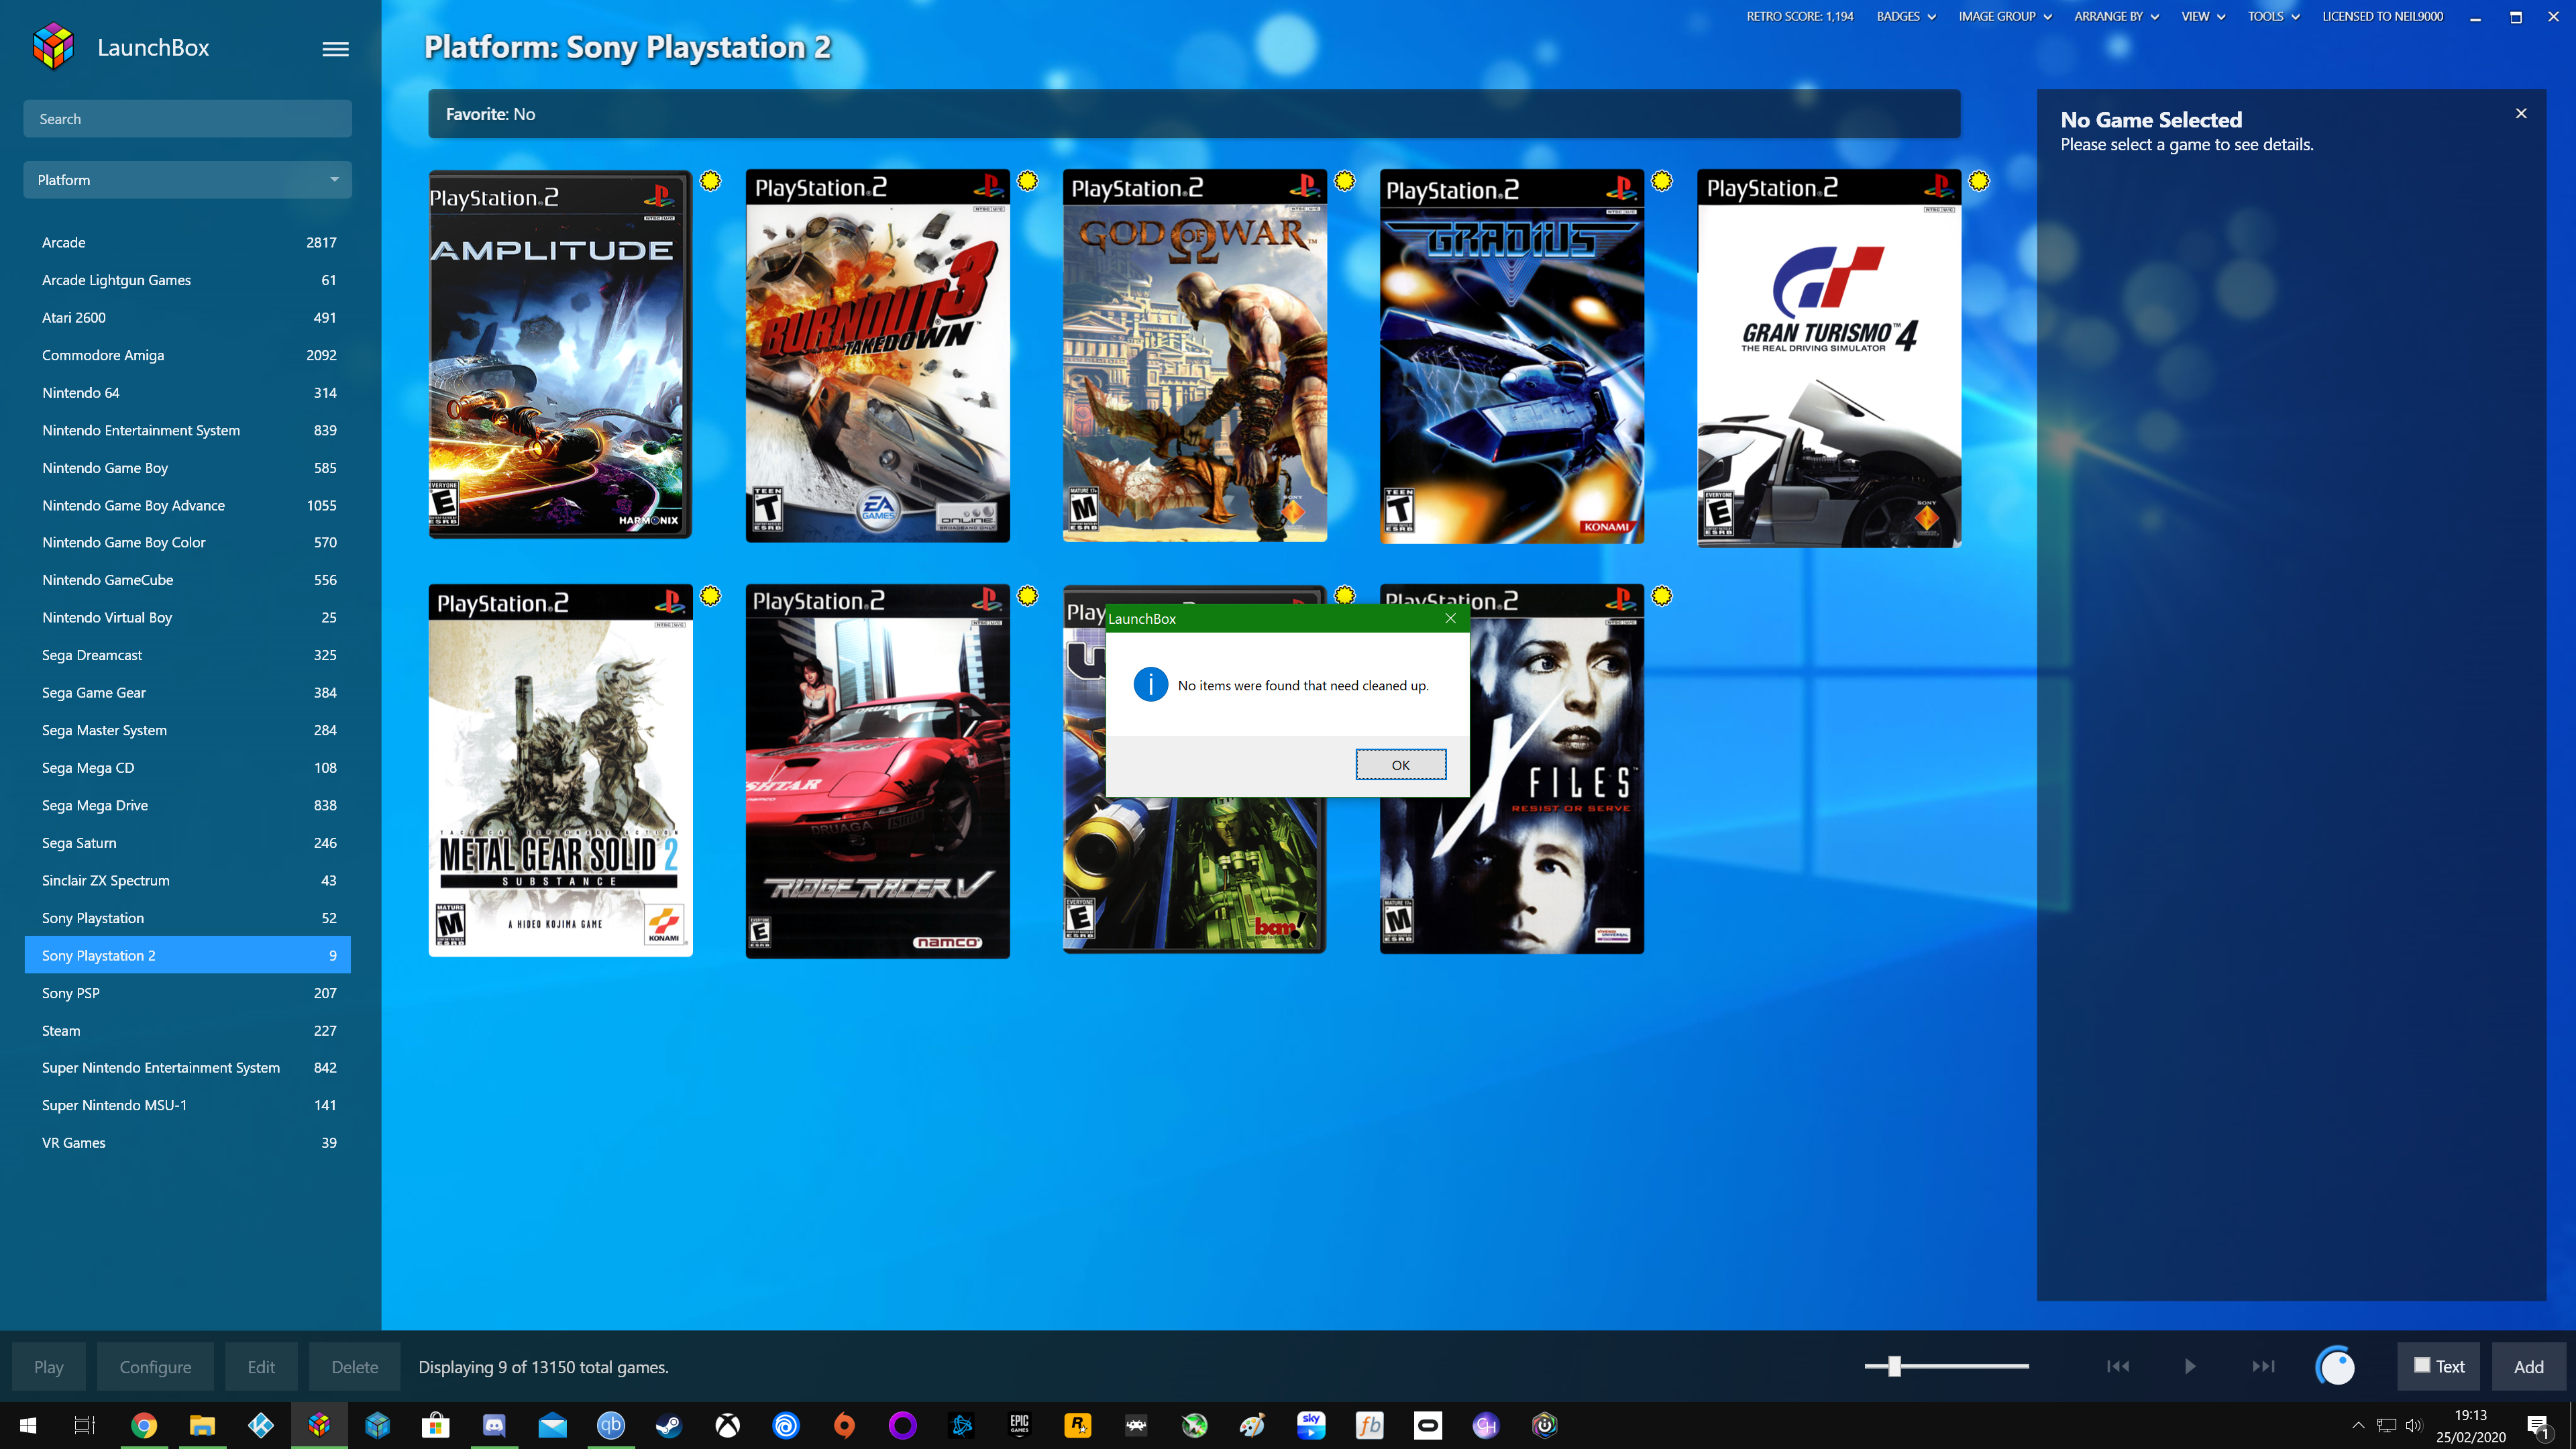
Task: Toggle favorite star on God of War
Action: click(x=1345, y=181)
